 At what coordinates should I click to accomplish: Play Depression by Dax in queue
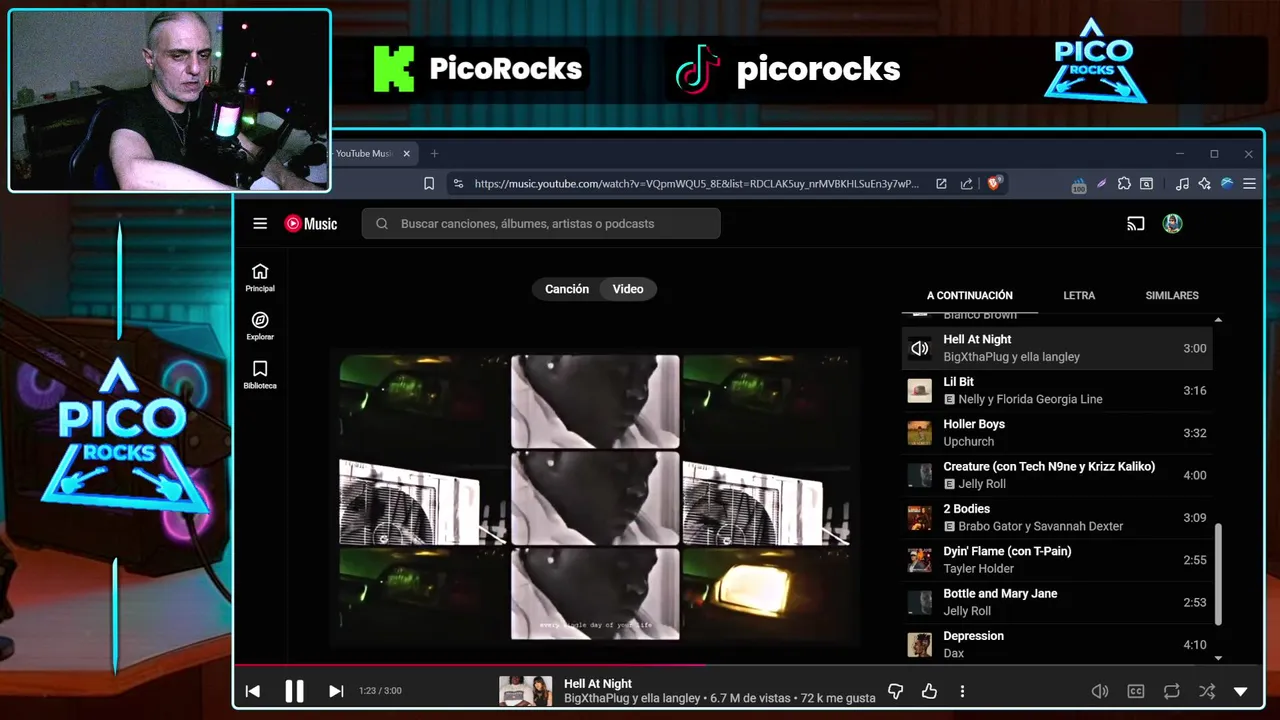(1058, 644)
